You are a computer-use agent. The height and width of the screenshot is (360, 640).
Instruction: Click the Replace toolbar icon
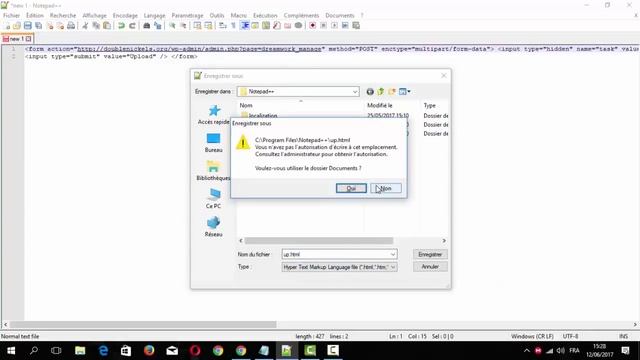[x=158, y=26]
